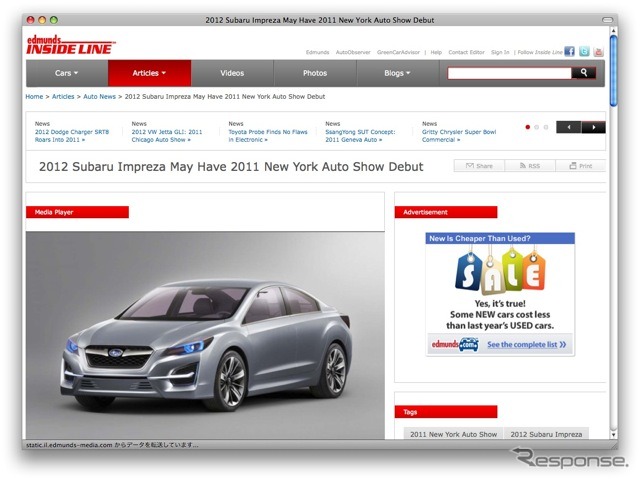Open the Twitter follow icon
Viewport: 640px width, 480px height.
pyautogui.click(x=584, y=51)
